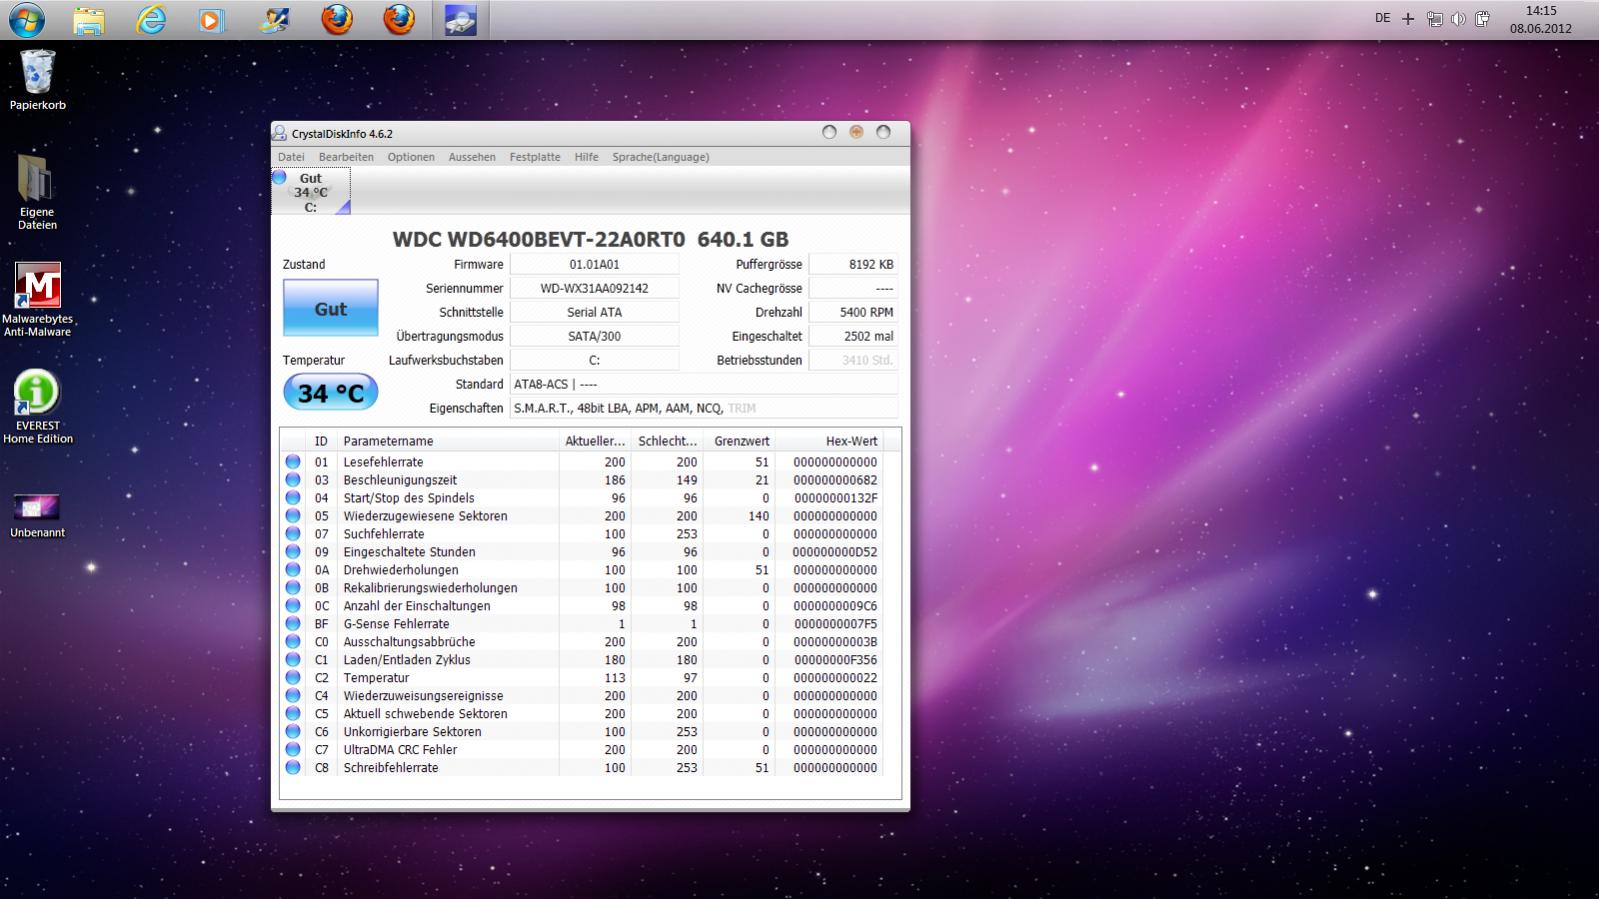Viewport: 1599px width, 899px height.
Task: Click status circle for G-Sense Fehlerrate
Action: pyautogui.click(x=293, y=624)
